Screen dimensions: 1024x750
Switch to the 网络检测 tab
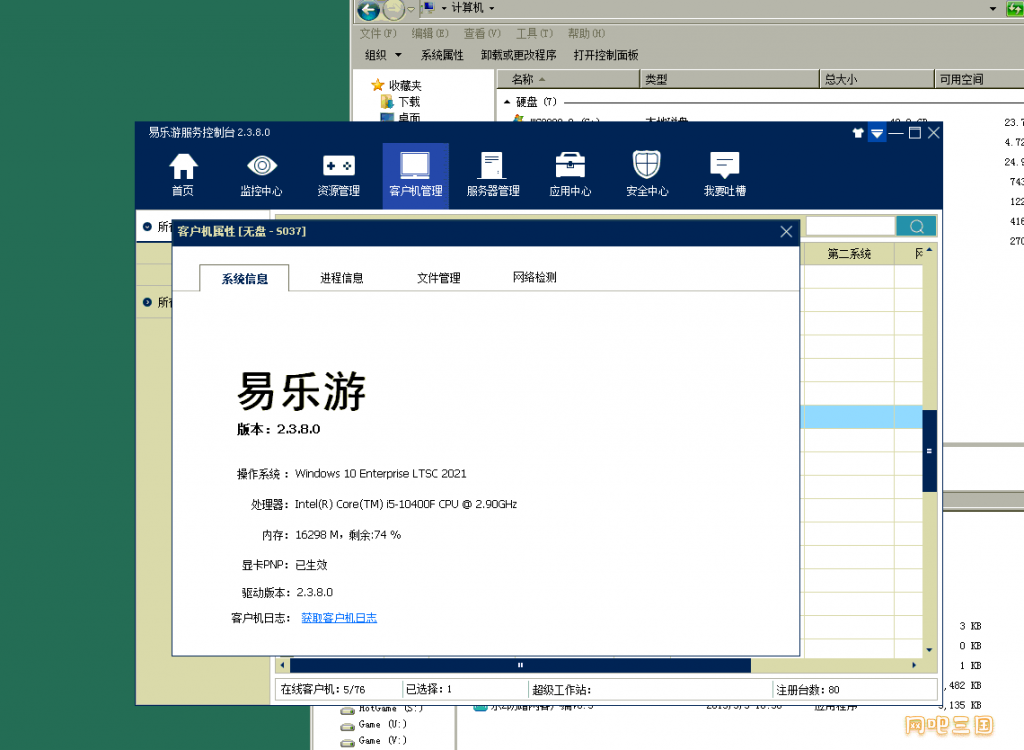pos(535,278)
